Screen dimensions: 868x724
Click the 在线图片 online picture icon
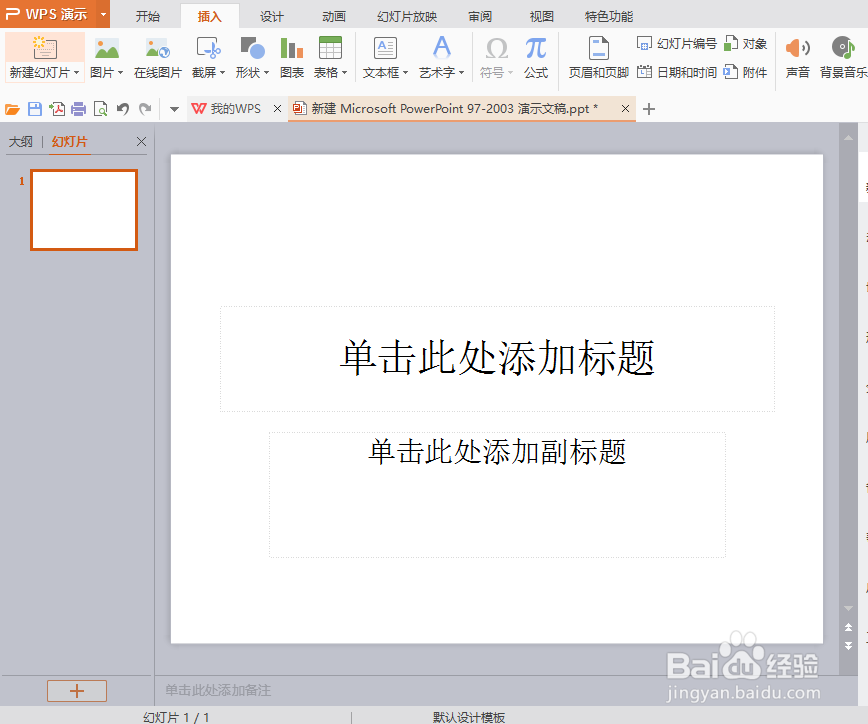coord(158,48)
